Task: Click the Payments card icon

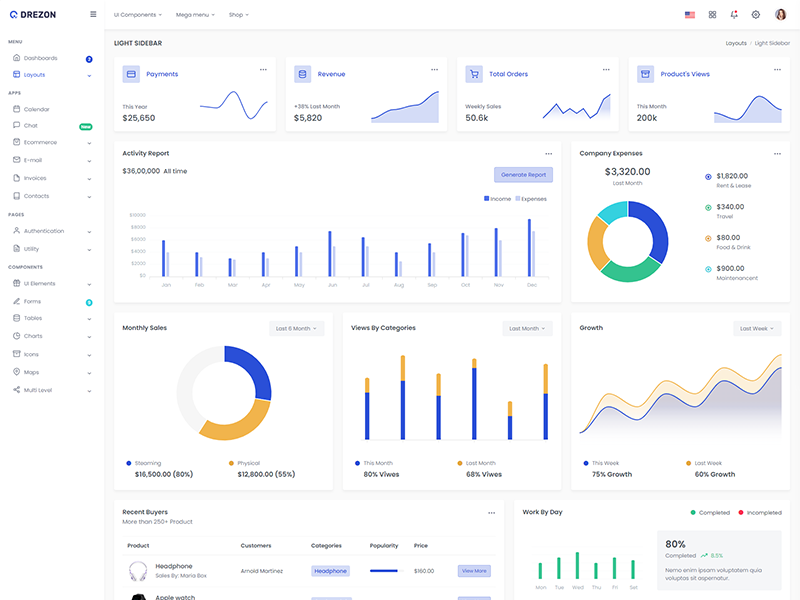Action: [x=131, y=74]
